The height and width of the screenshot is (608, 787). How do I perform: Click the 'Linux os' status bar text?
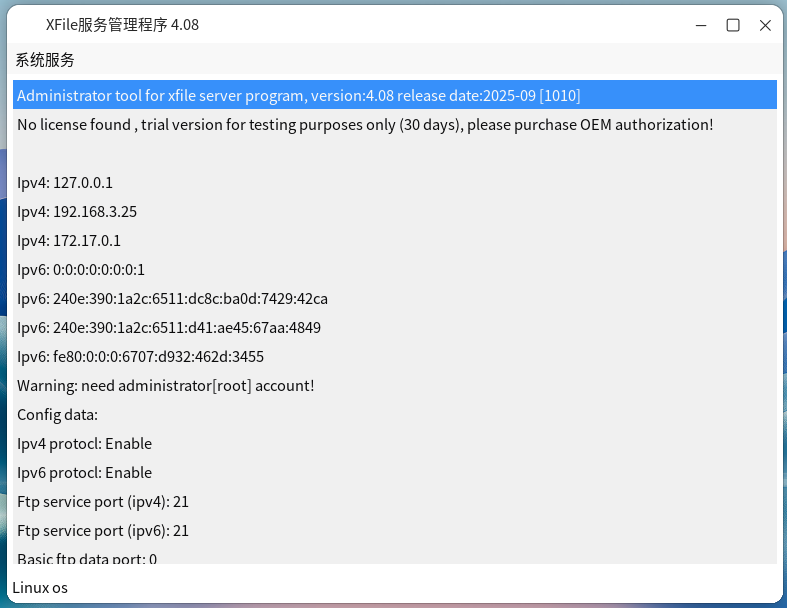click(x=40, y=588)
